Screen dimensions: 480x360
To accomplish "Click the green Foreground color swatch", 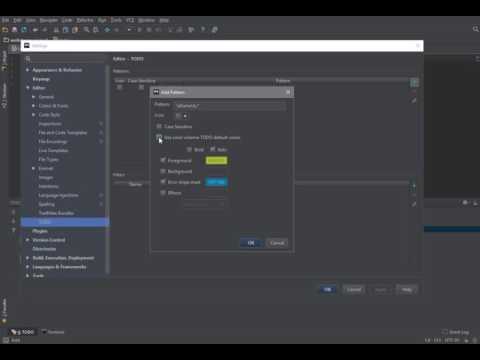I will (x=216, y=161).
